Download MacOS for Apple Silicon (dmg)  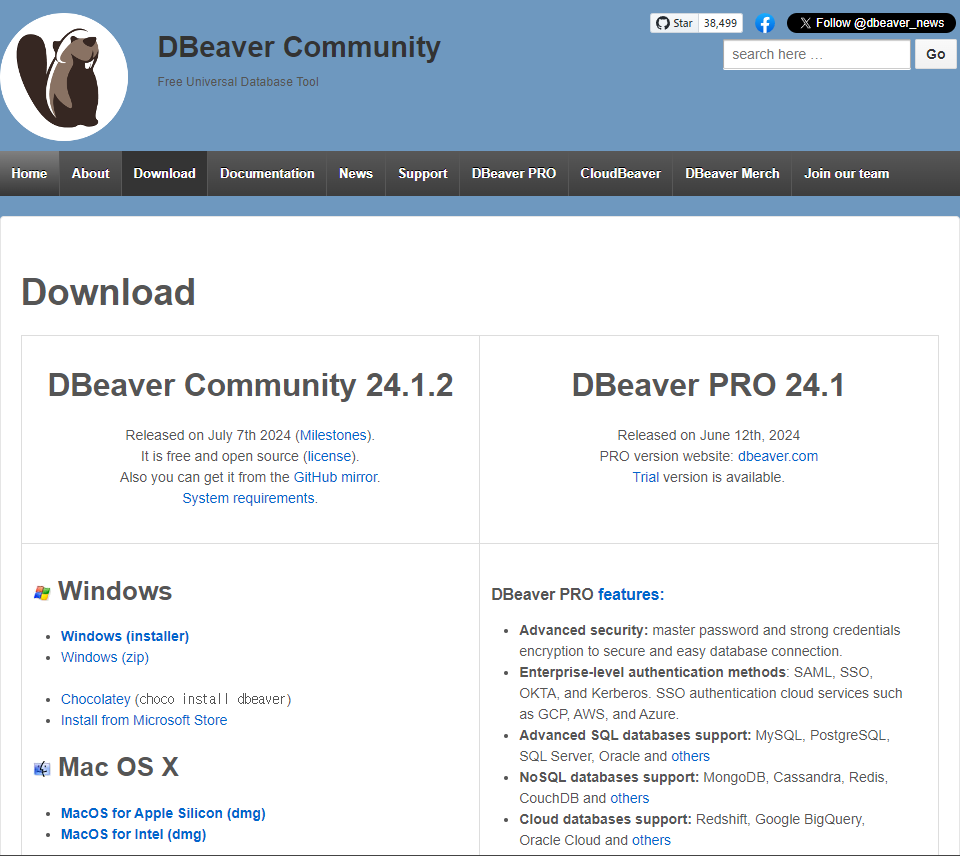click(x=163, y=813)
